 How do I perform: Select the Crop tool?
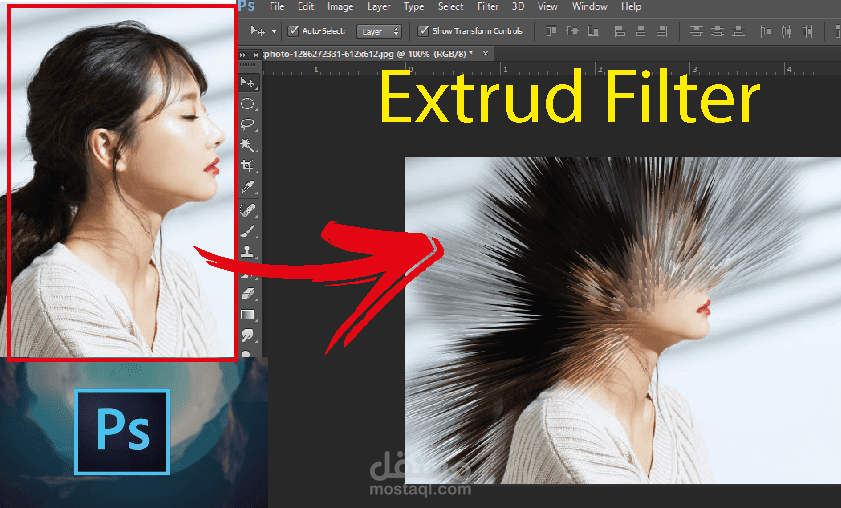click(x=248, y=166)
